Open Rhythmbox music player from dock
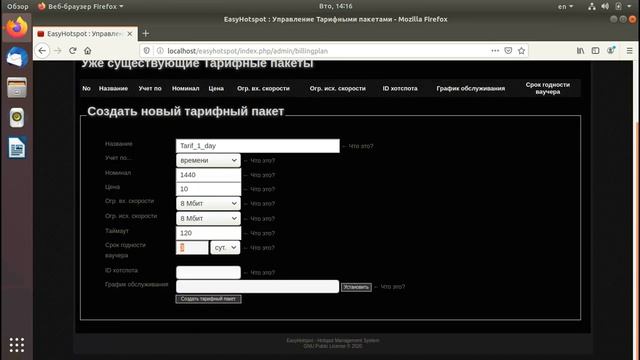The height and width of the screenshot is (360, 640). point(17,118)
